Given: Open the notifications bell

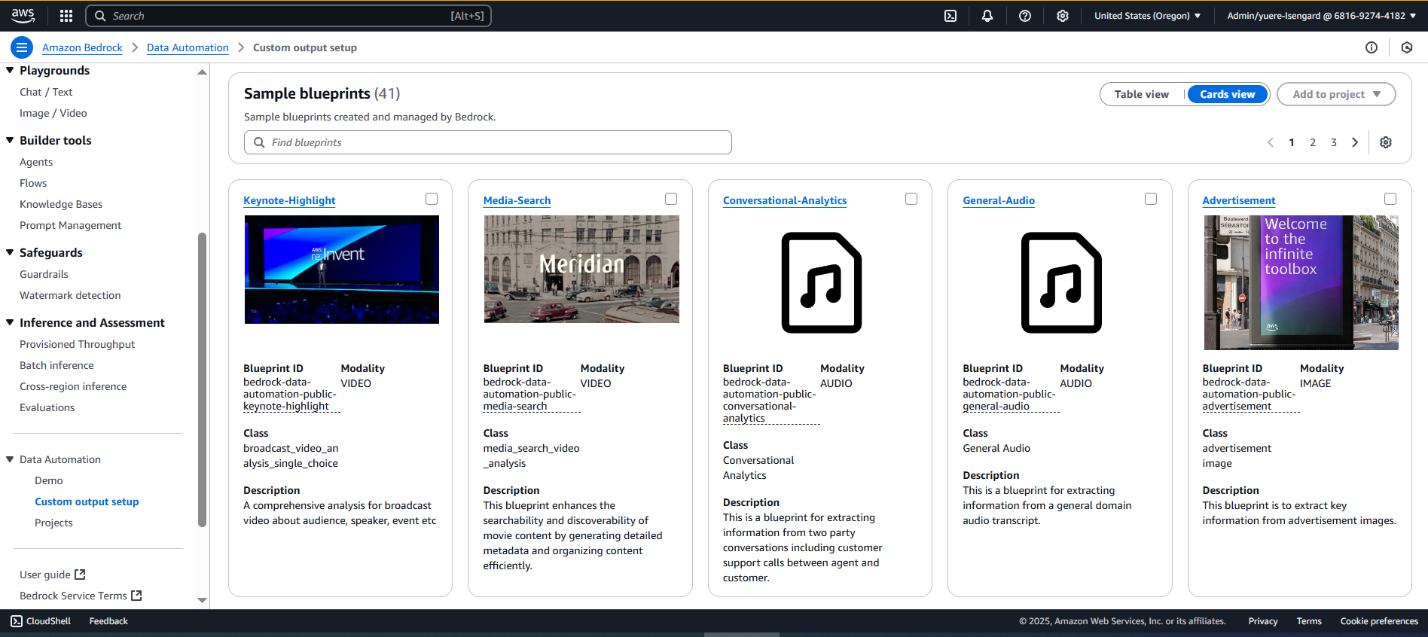Looking at the screenshot, I should tap(987, 16).
